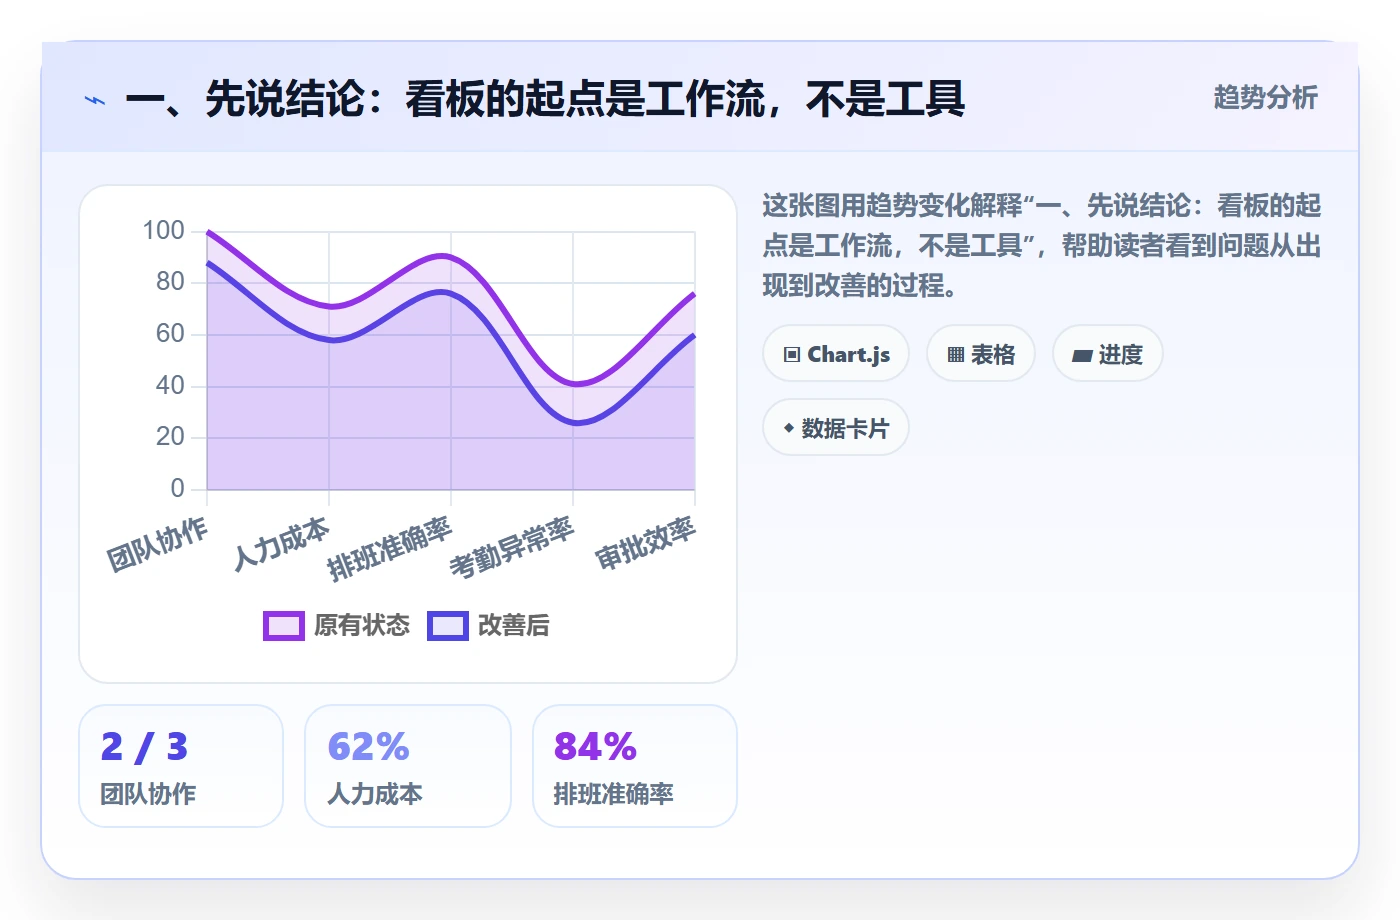Click the 审批效率 x-axis label
Screen dimensions: 1400x920
click(x=645, y=543)
